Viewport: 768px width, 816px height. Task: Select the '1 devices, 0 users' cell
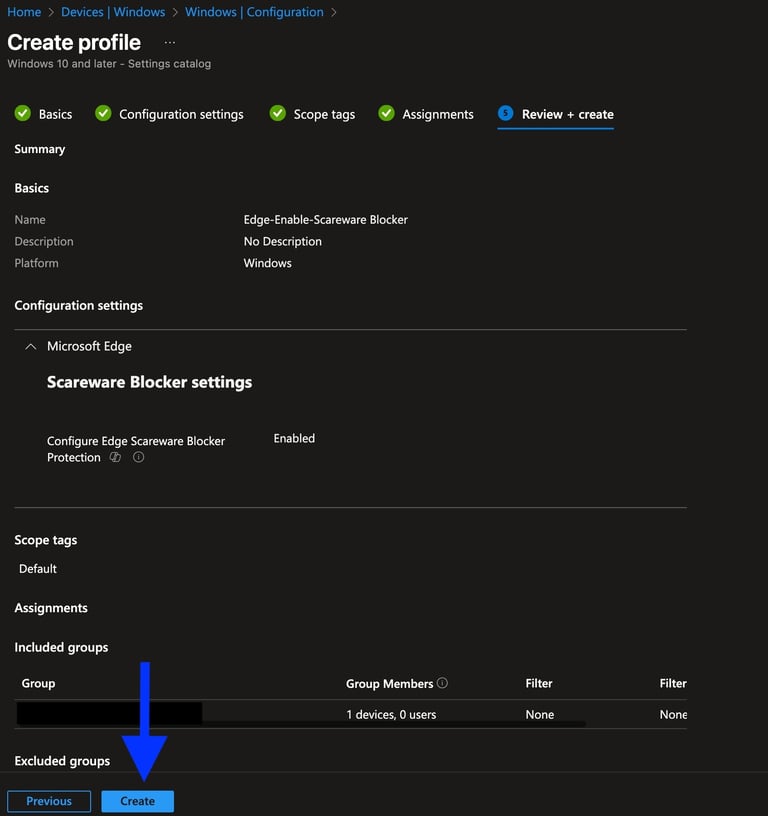click(391, 715)
